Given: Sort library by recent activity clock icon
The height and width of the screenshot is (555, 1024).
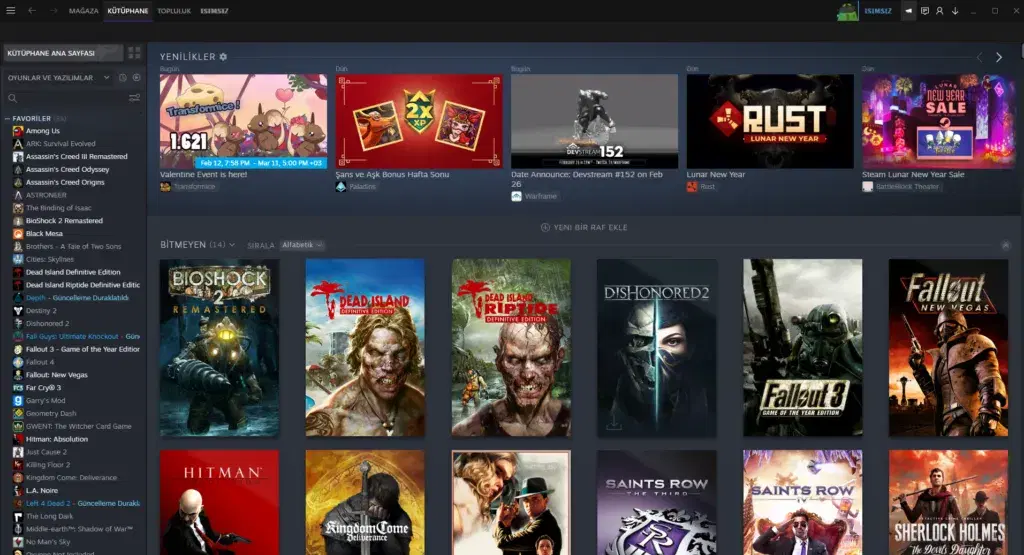Looking at the screenshot, I should point(123,78).
